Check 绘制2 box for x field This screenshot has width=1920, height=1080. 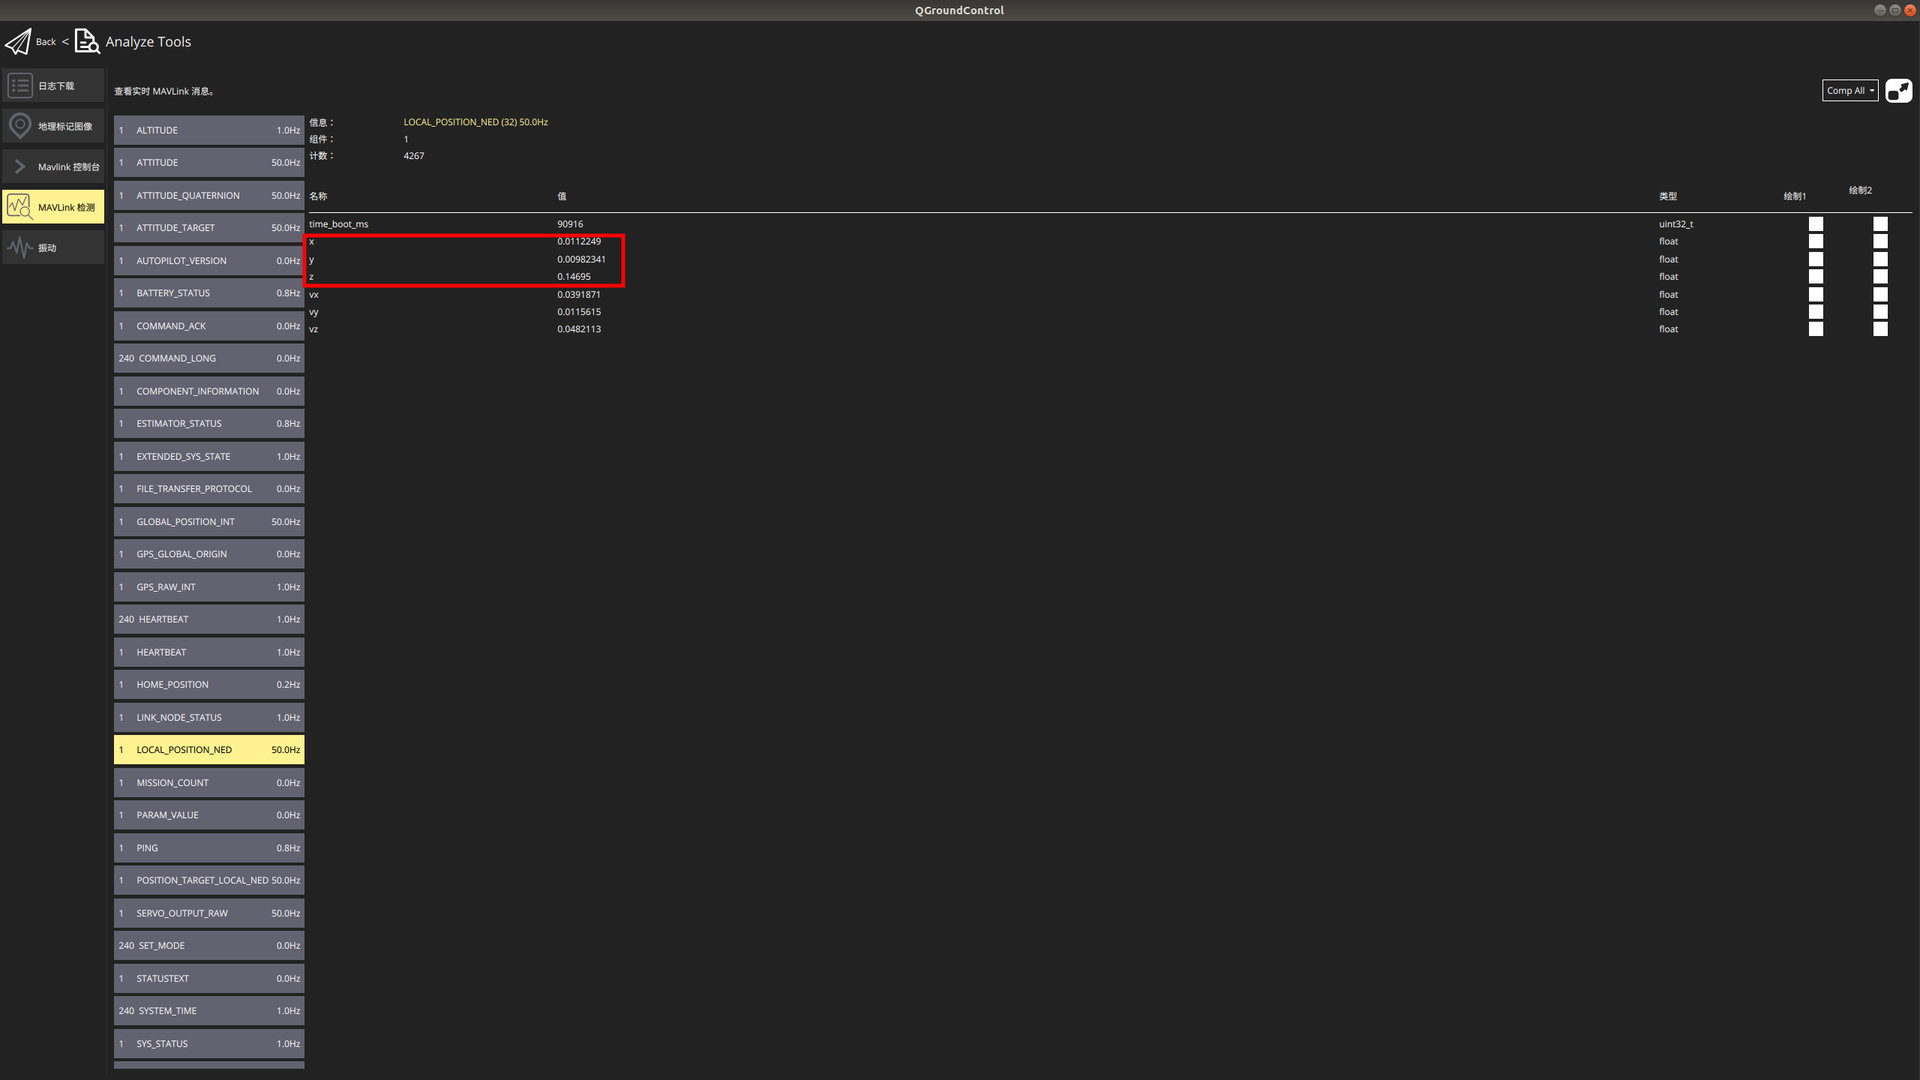click(x=1880, y=241)
